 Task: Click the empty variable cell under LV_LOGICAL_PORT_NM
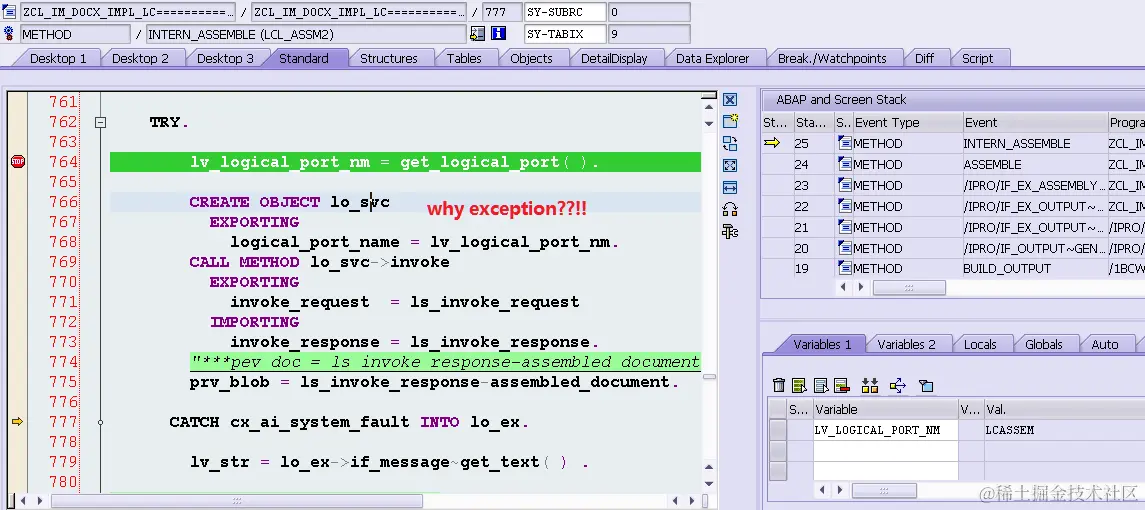[885, 451]
